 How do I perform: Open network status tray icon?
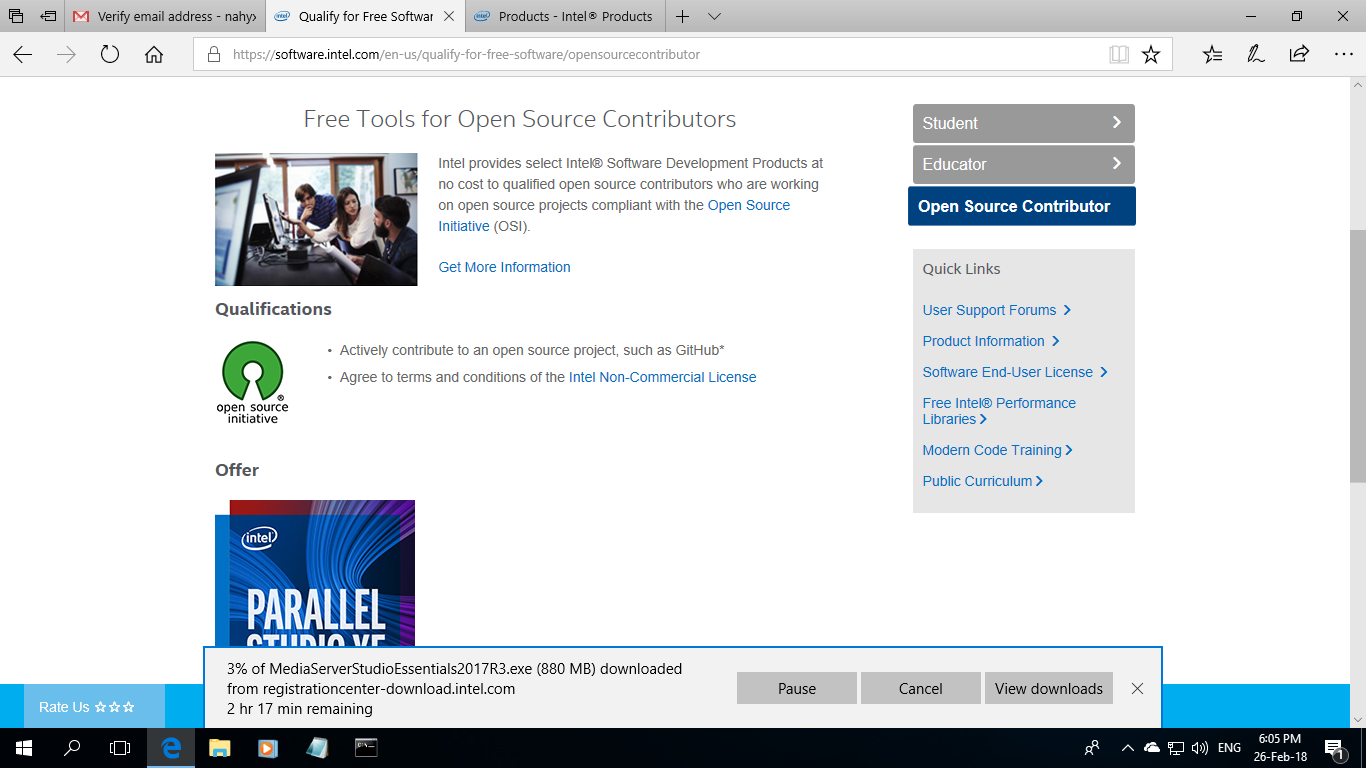pyautogui.click(x=1176, y=748)
